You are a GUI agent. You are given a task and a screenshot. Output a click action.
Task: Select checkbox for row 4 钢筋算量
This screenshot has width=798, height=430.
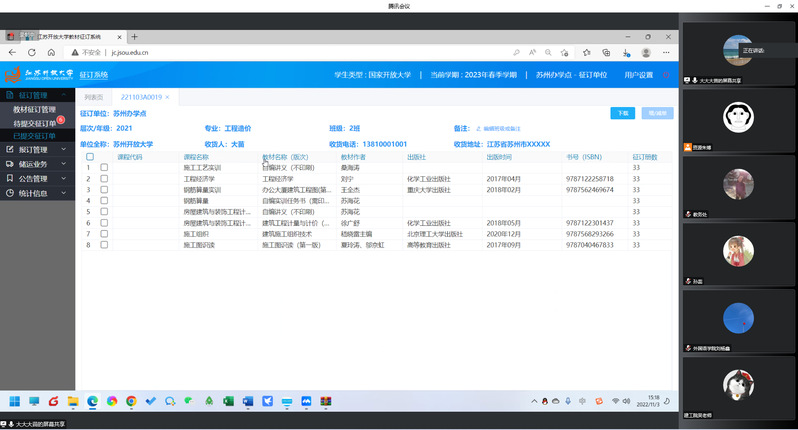click(x=104, y=200)
